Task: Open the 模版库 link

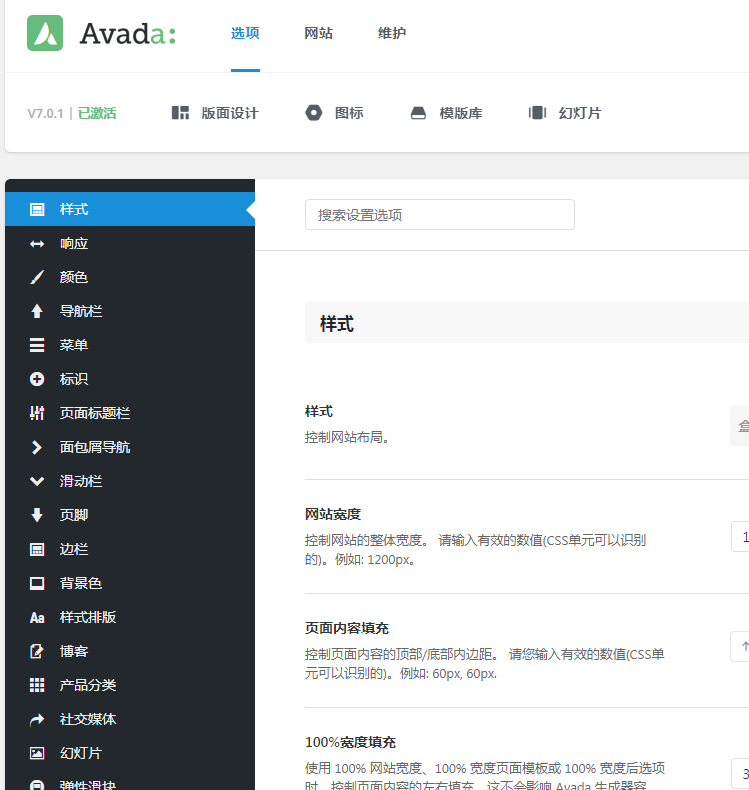Action: 461,113
